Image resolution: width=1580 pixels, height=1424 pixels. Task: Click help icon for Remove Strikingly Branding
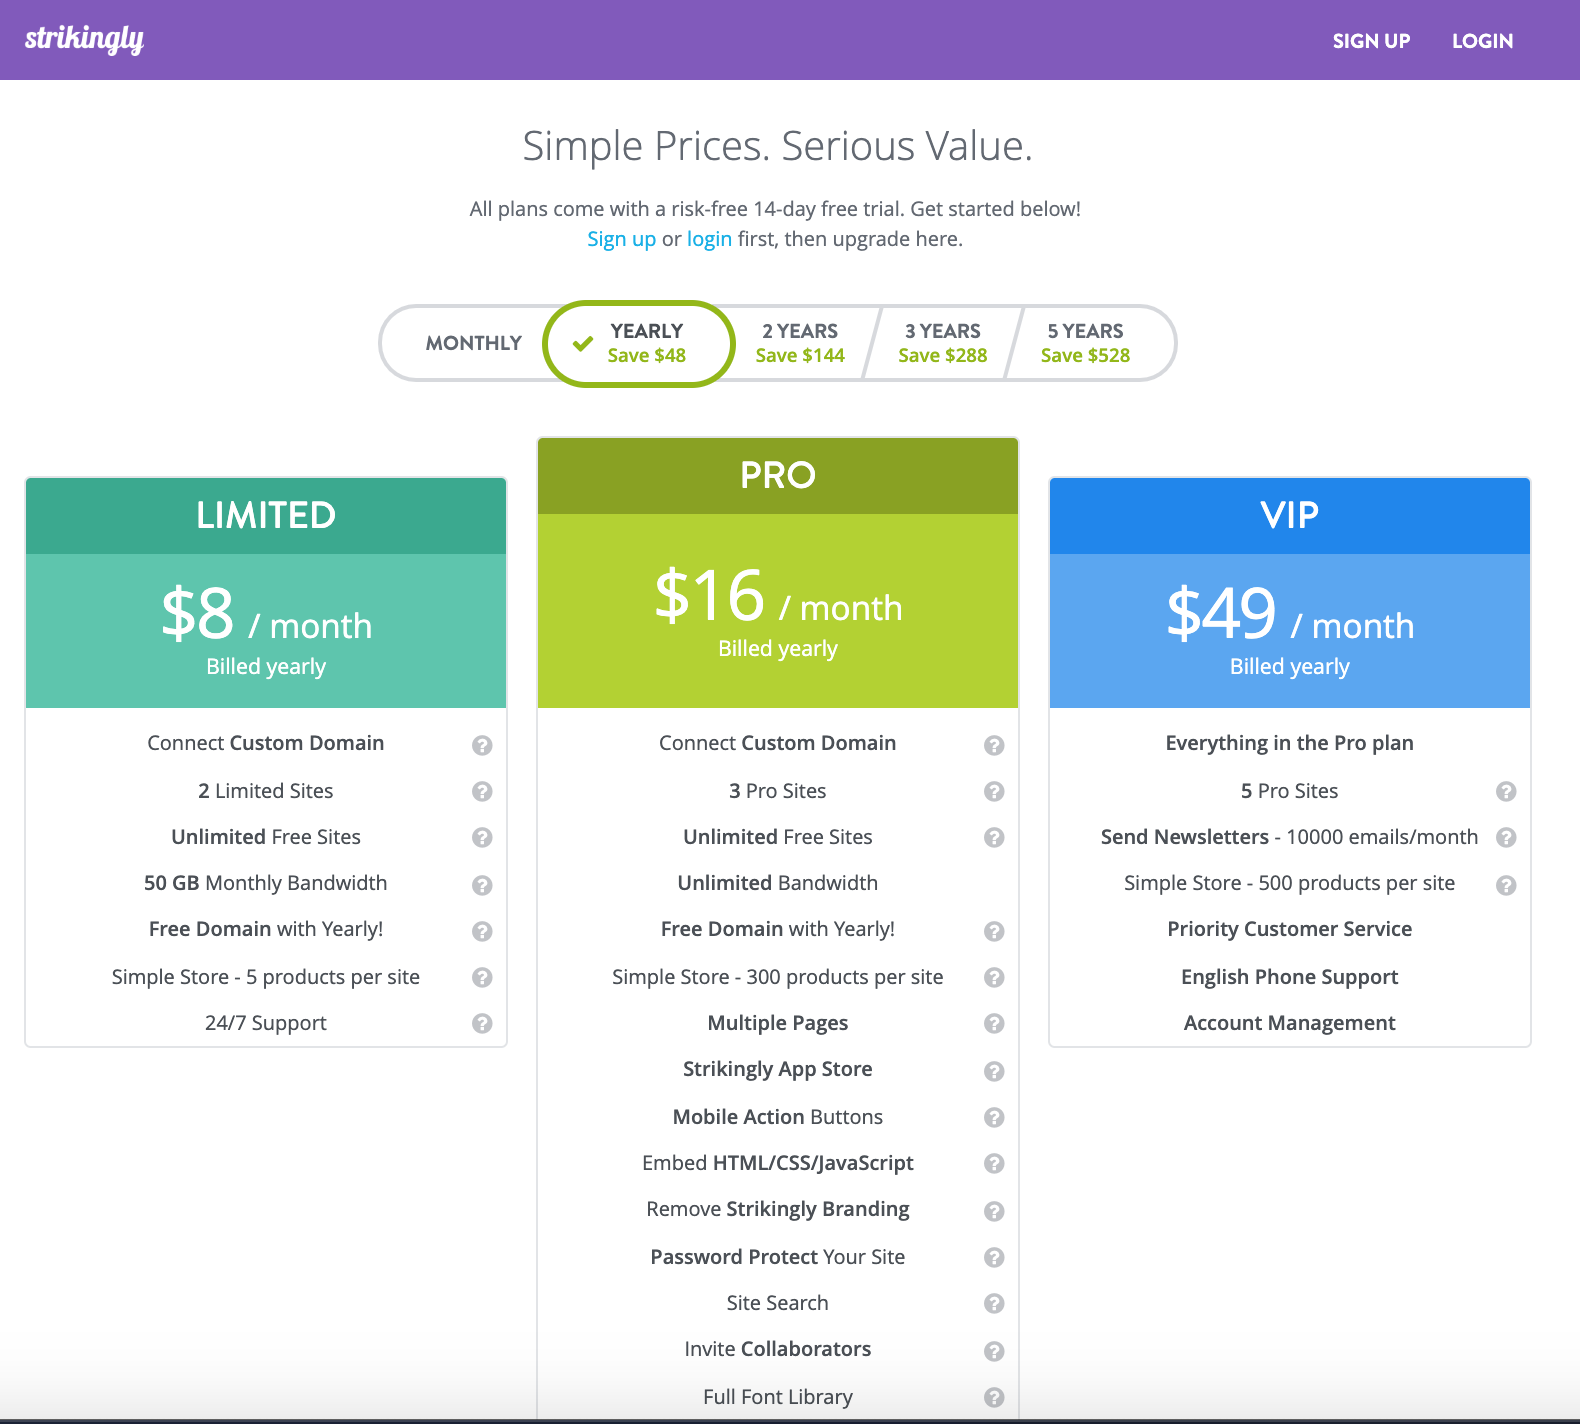(994, 1211)
